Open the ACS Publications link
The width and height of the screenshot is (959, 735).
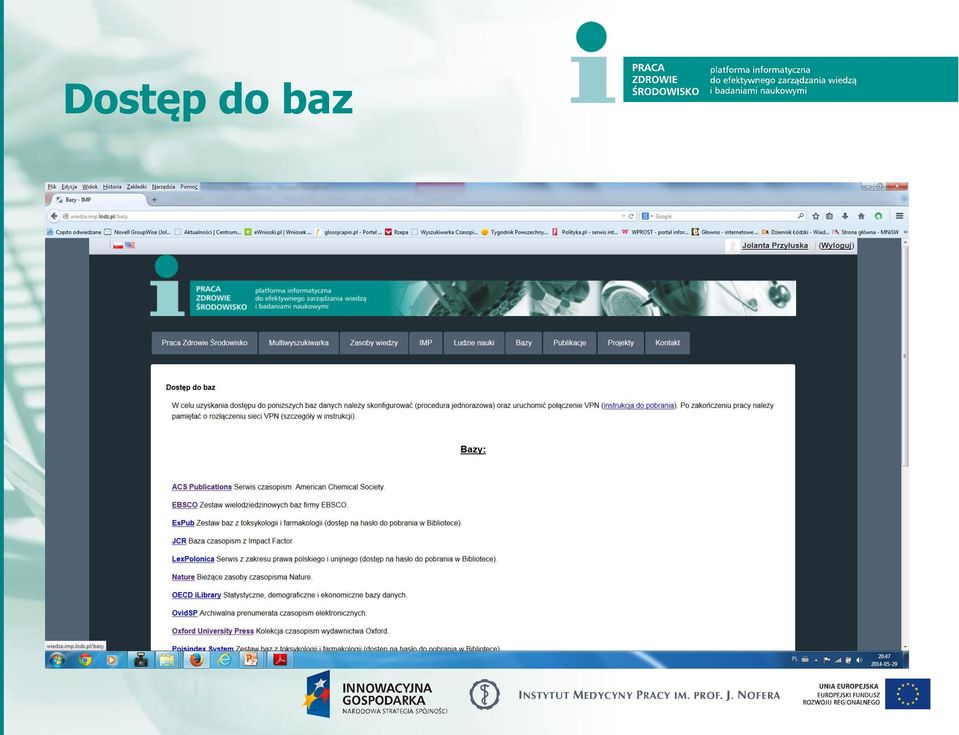click(202, 487)
